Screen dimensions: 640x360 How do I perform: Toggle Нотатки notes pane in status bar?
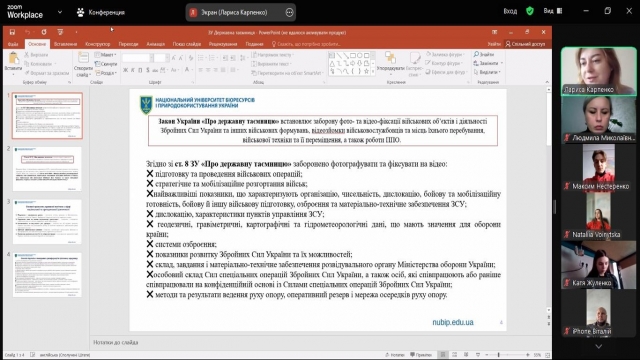395,355
